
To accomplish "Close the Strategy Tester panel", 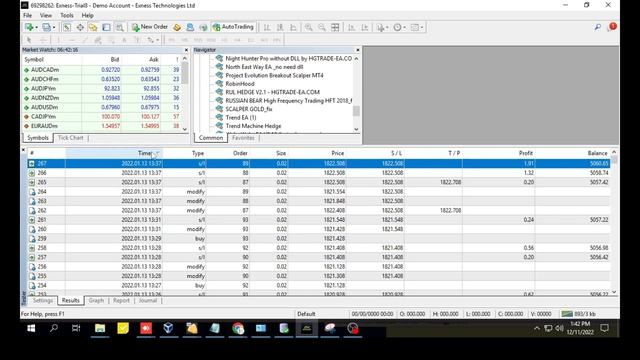I will click(x=23, y=150).
